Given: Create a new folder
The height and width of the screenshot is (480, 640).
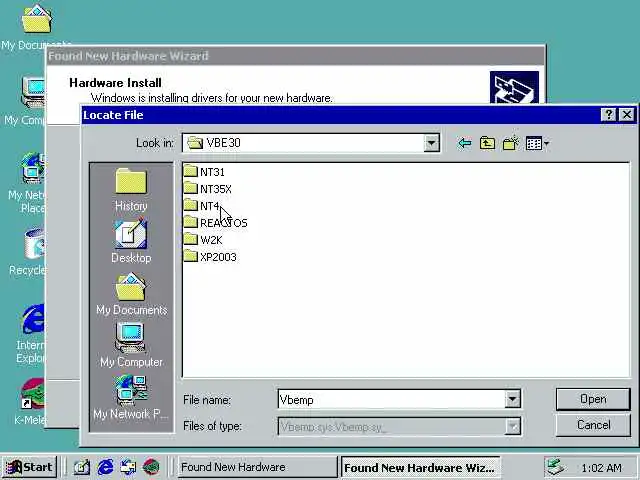Looking at the screenshot, I should (511, 143).
